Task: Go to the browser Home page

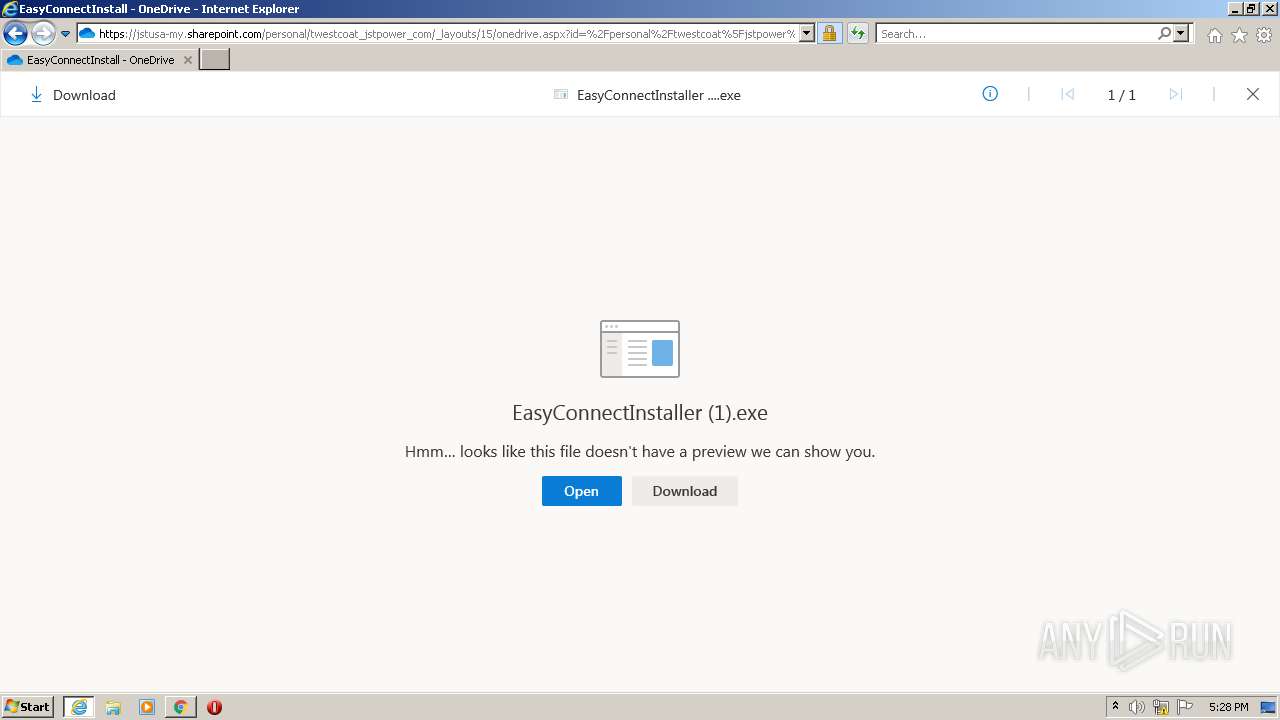Action: click(x=1214, y=35)
